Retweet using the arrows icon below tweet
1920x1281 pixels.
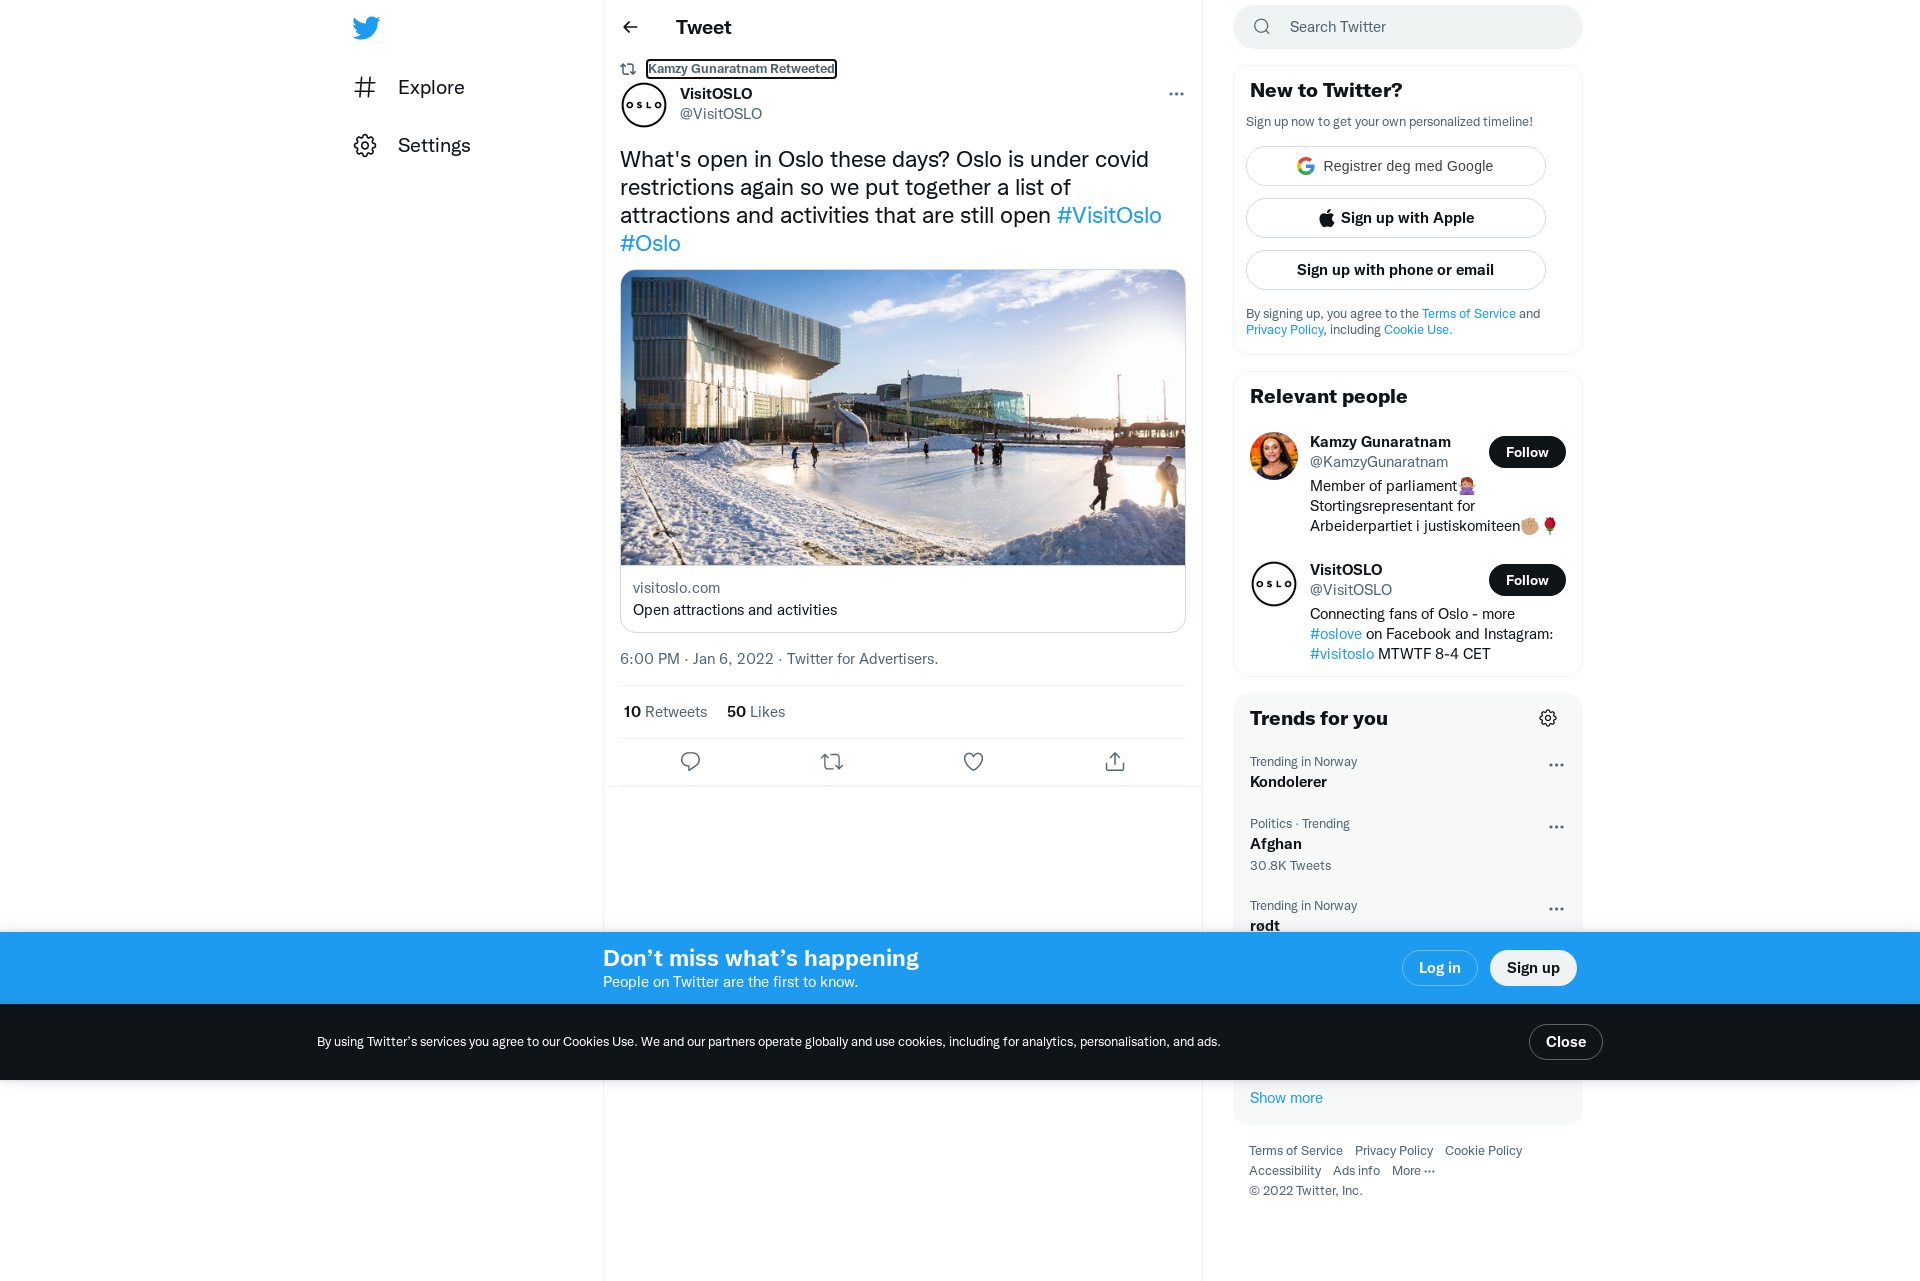[x=832, y=762]
